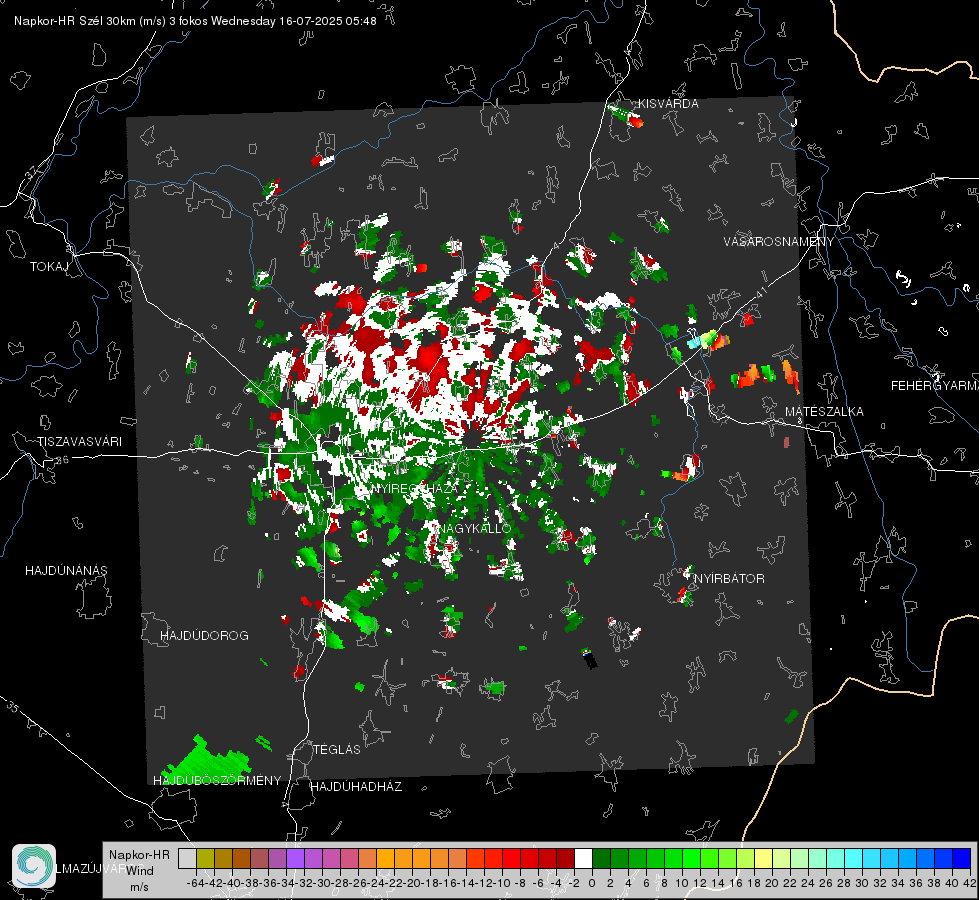Click the radar title text with date and time
The height and width of the screenshot is (900, 979).
195,21
